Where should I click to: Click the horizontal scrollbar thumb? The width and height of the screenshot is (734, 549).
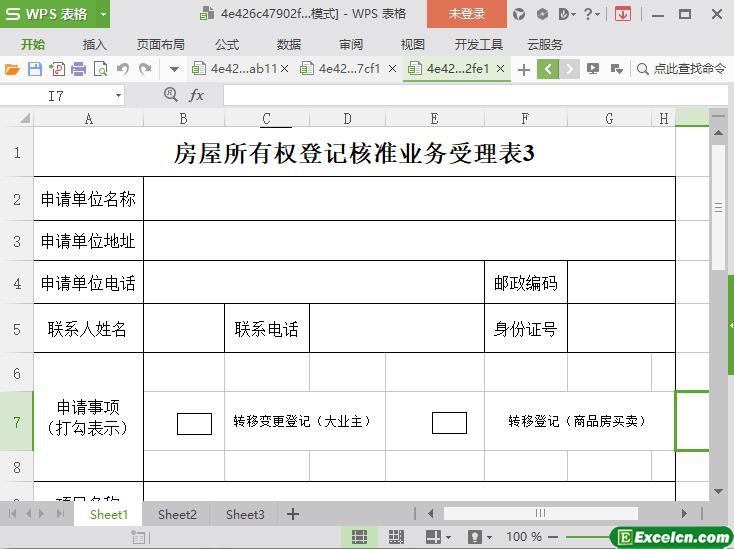541,513
